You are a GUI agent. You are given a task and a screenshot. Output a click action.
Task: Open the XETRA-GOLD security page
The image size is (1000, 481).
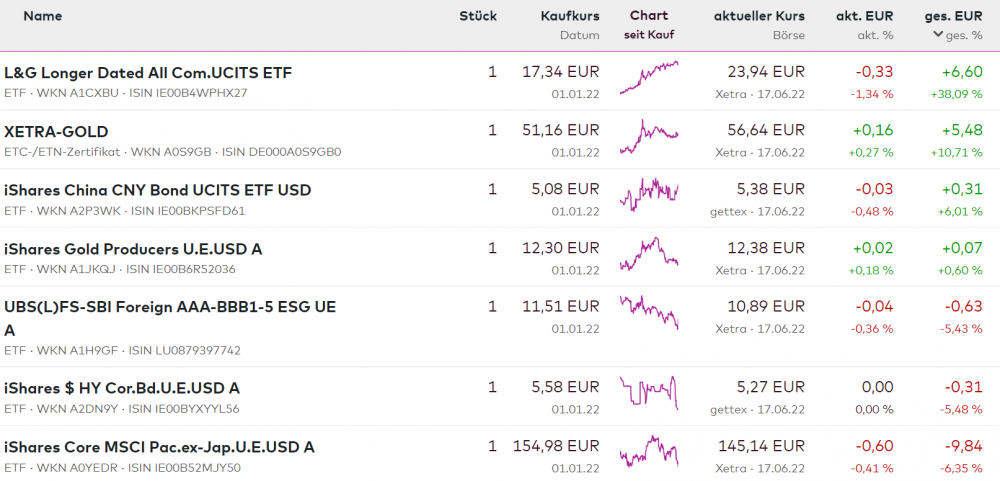(x=56, y=132)
